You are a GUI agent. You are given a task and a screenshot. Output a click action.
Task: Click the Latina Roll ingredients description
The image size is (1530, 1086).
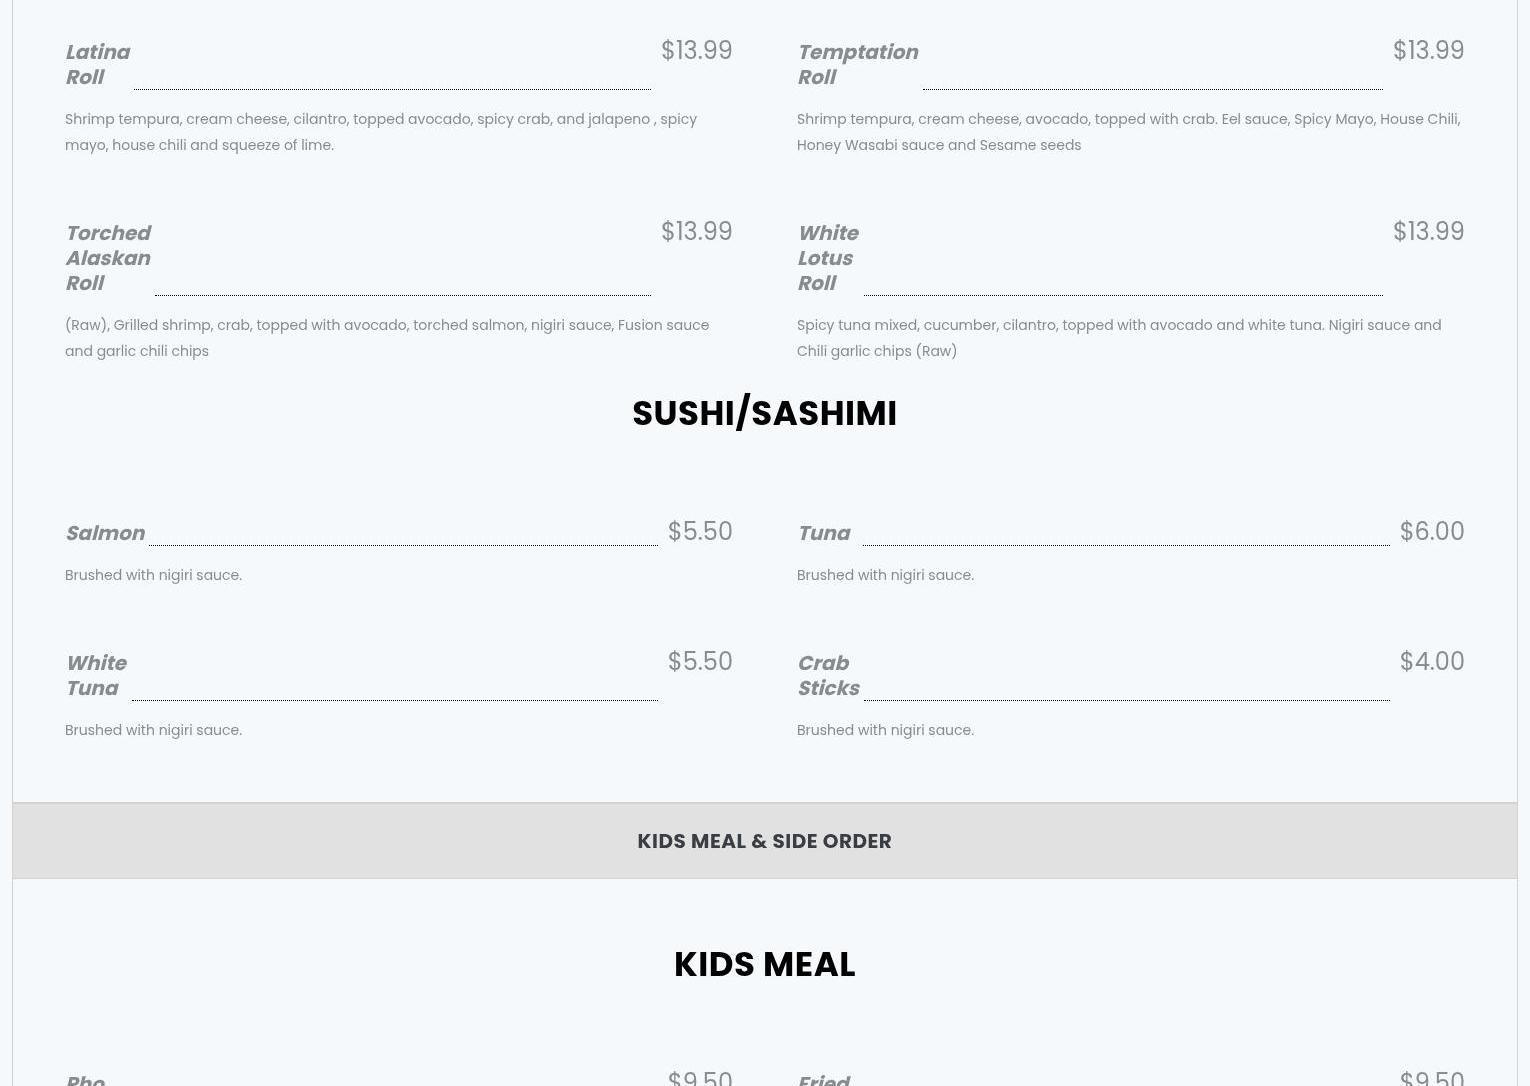[381, 132]
